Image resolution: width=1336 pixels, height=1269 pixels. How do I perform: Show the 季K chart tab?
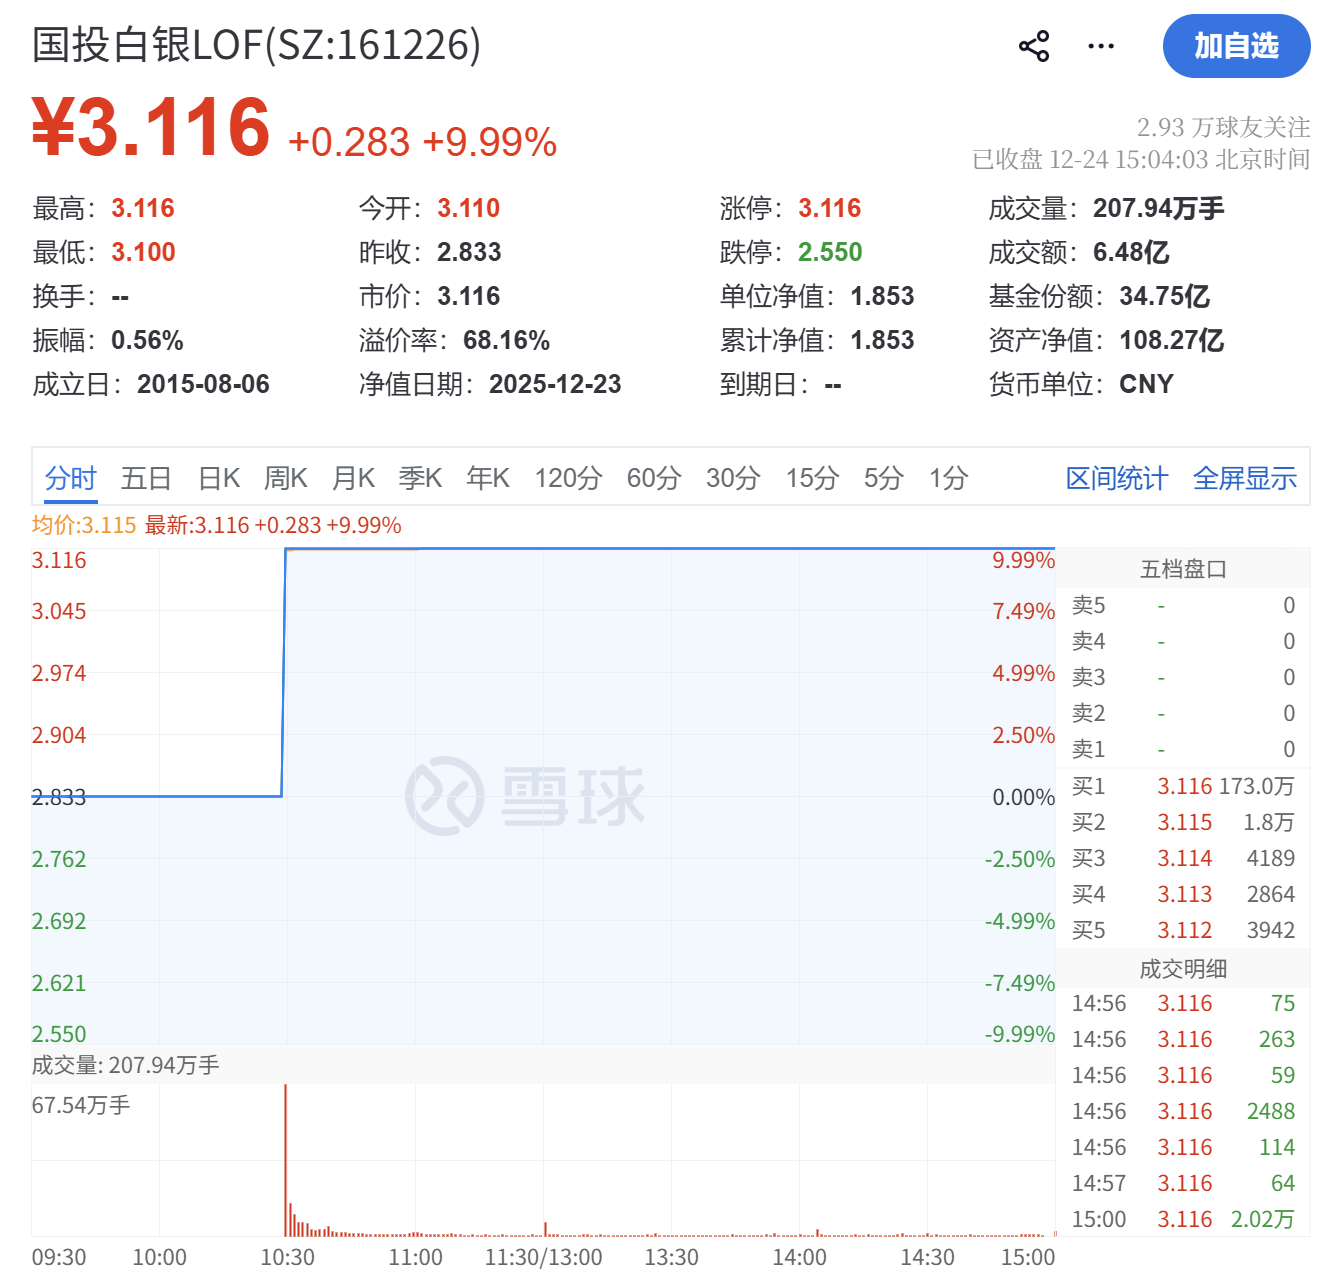(420, 478)
